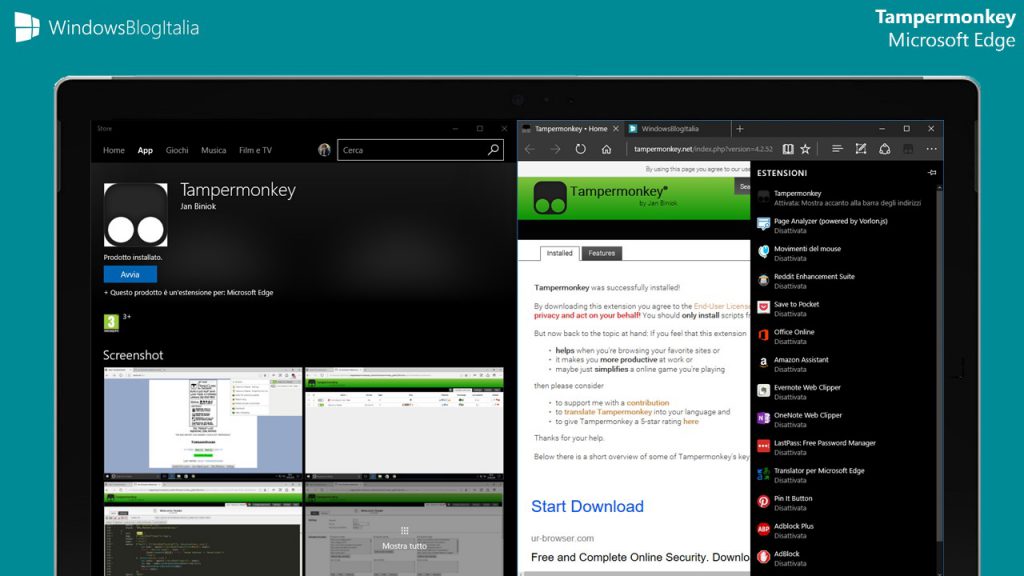Expand Mostra tutto to view all screenshots

pyautogui.click(x=403, y=541)
